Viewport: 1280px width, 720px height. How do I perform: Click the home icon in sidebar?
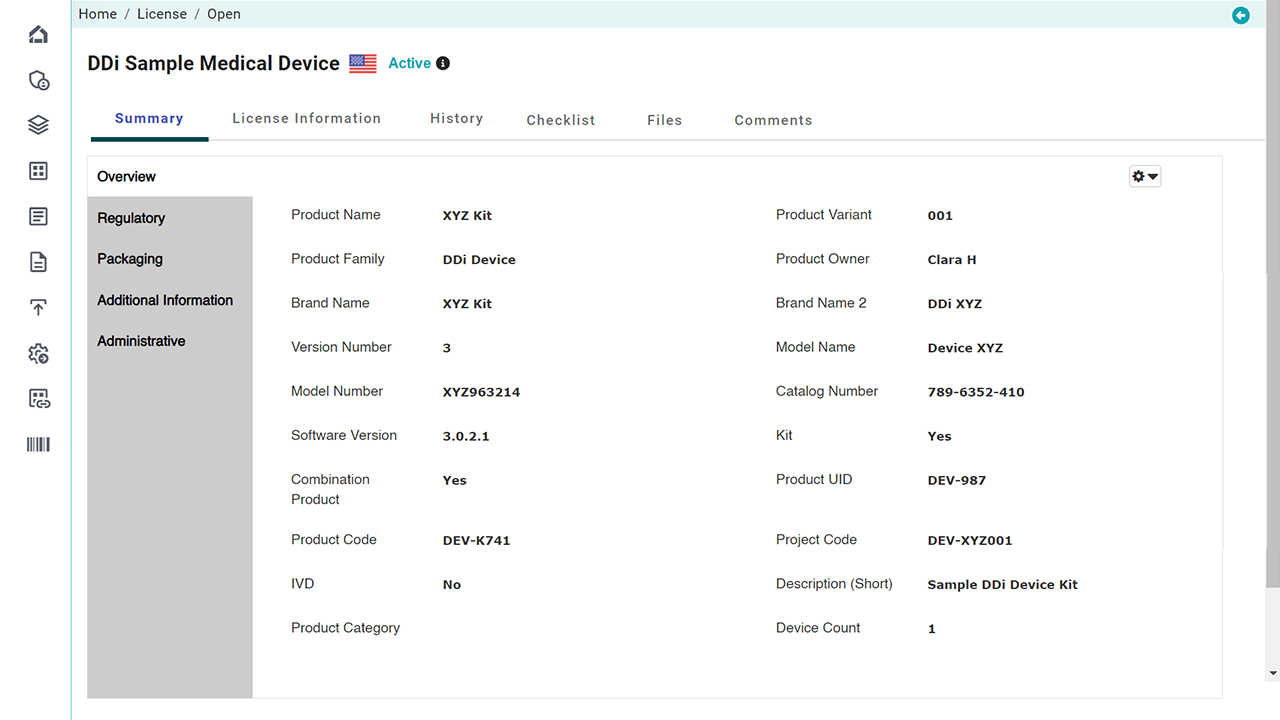click(x=38, y=35)
